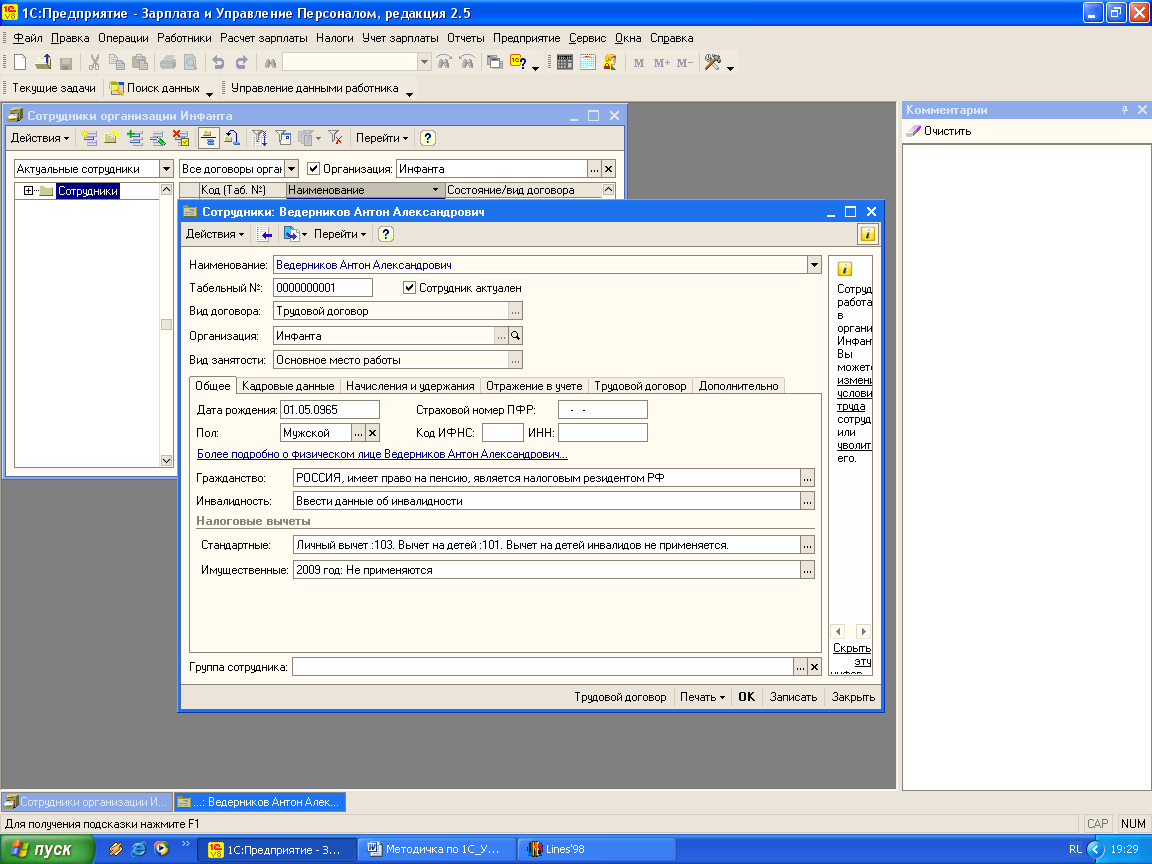Open main toolbar search combo box arrow
This screenshot has height=864, width=1152.
[424, 62]
